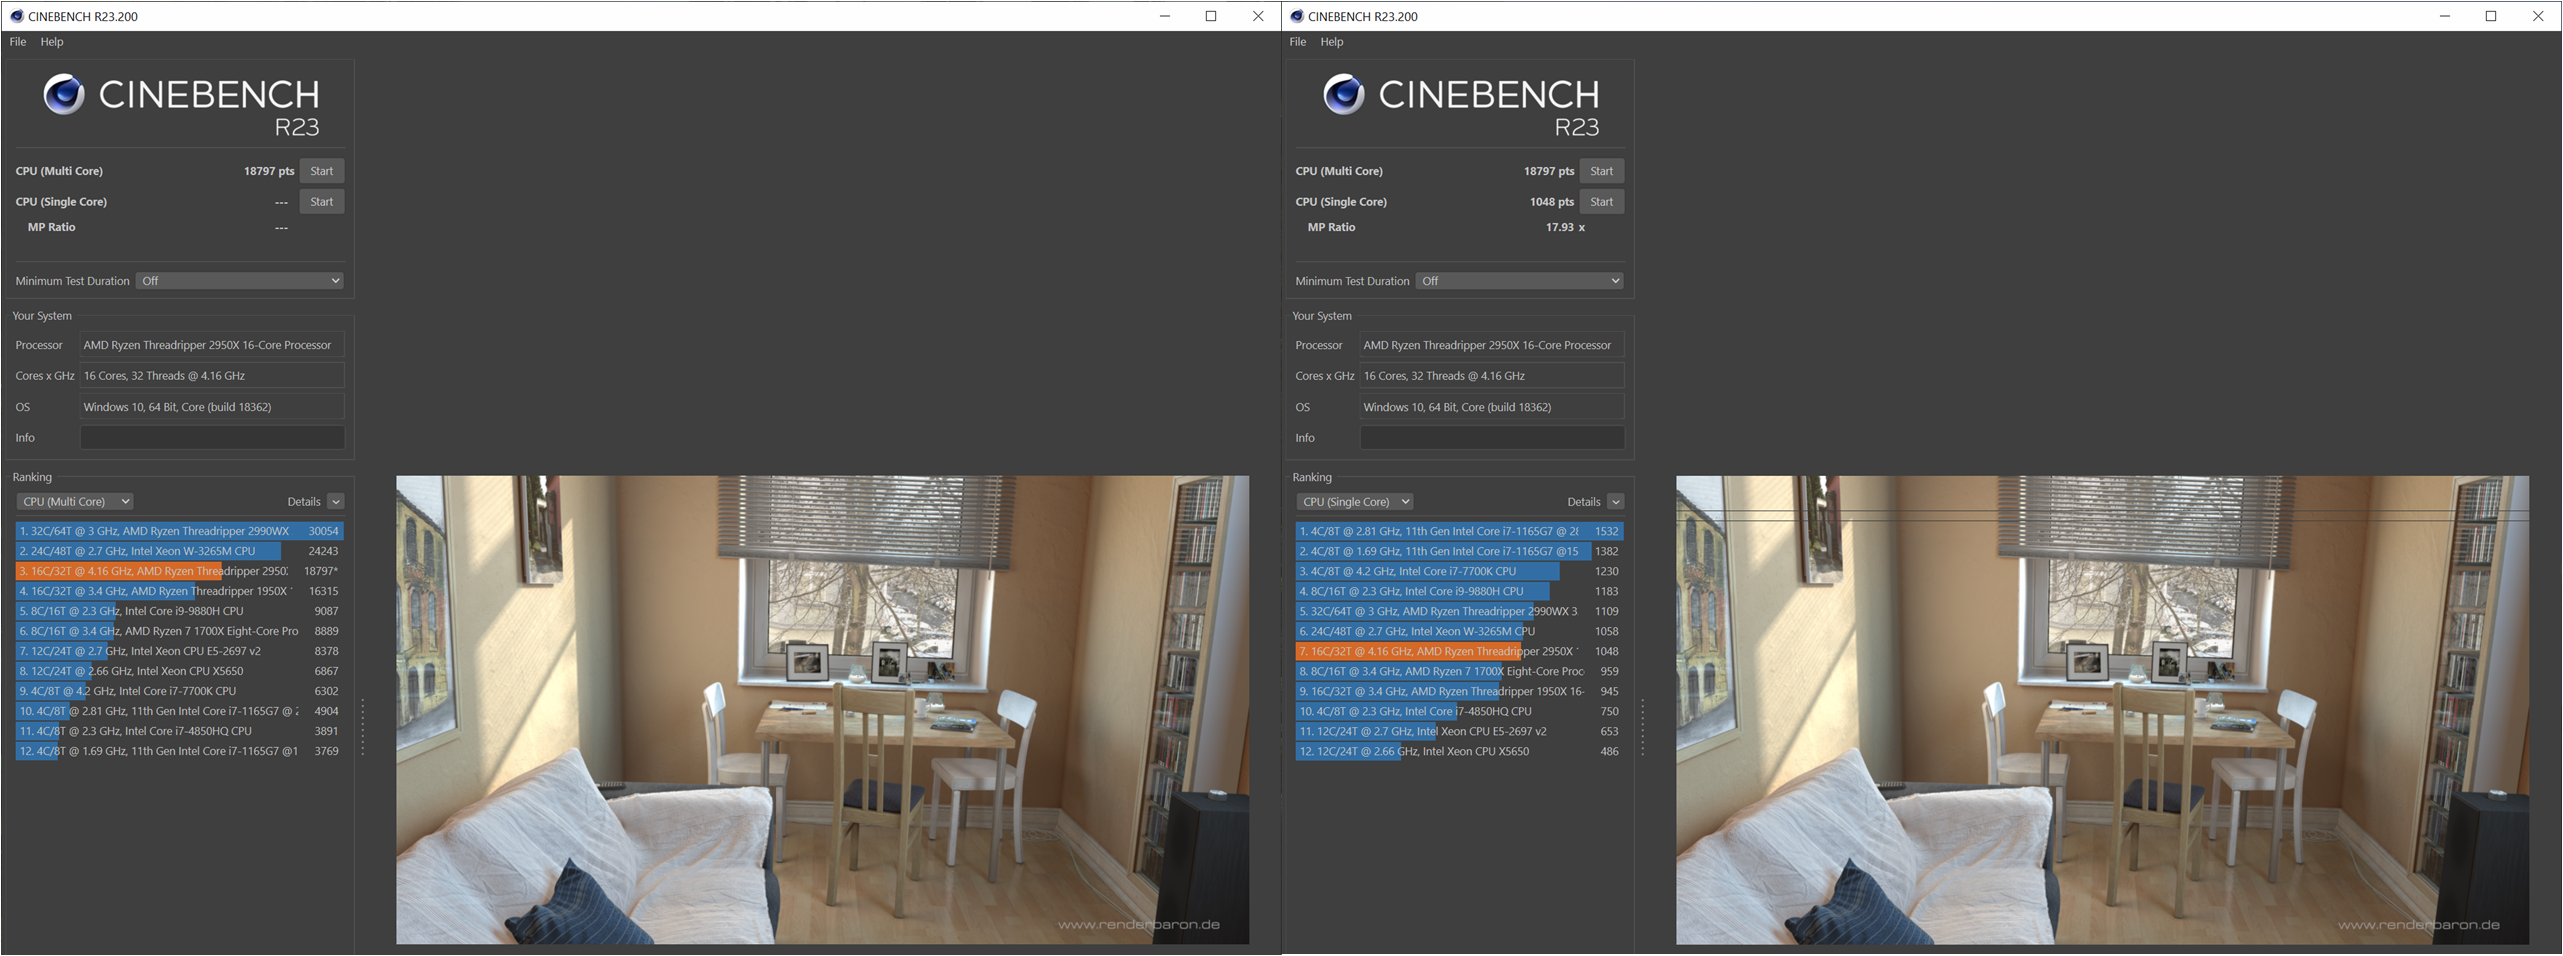Select Threadripper 2990WX row scoring 1109
Screen dimensions: 2563x956
tap(1459, 611)
